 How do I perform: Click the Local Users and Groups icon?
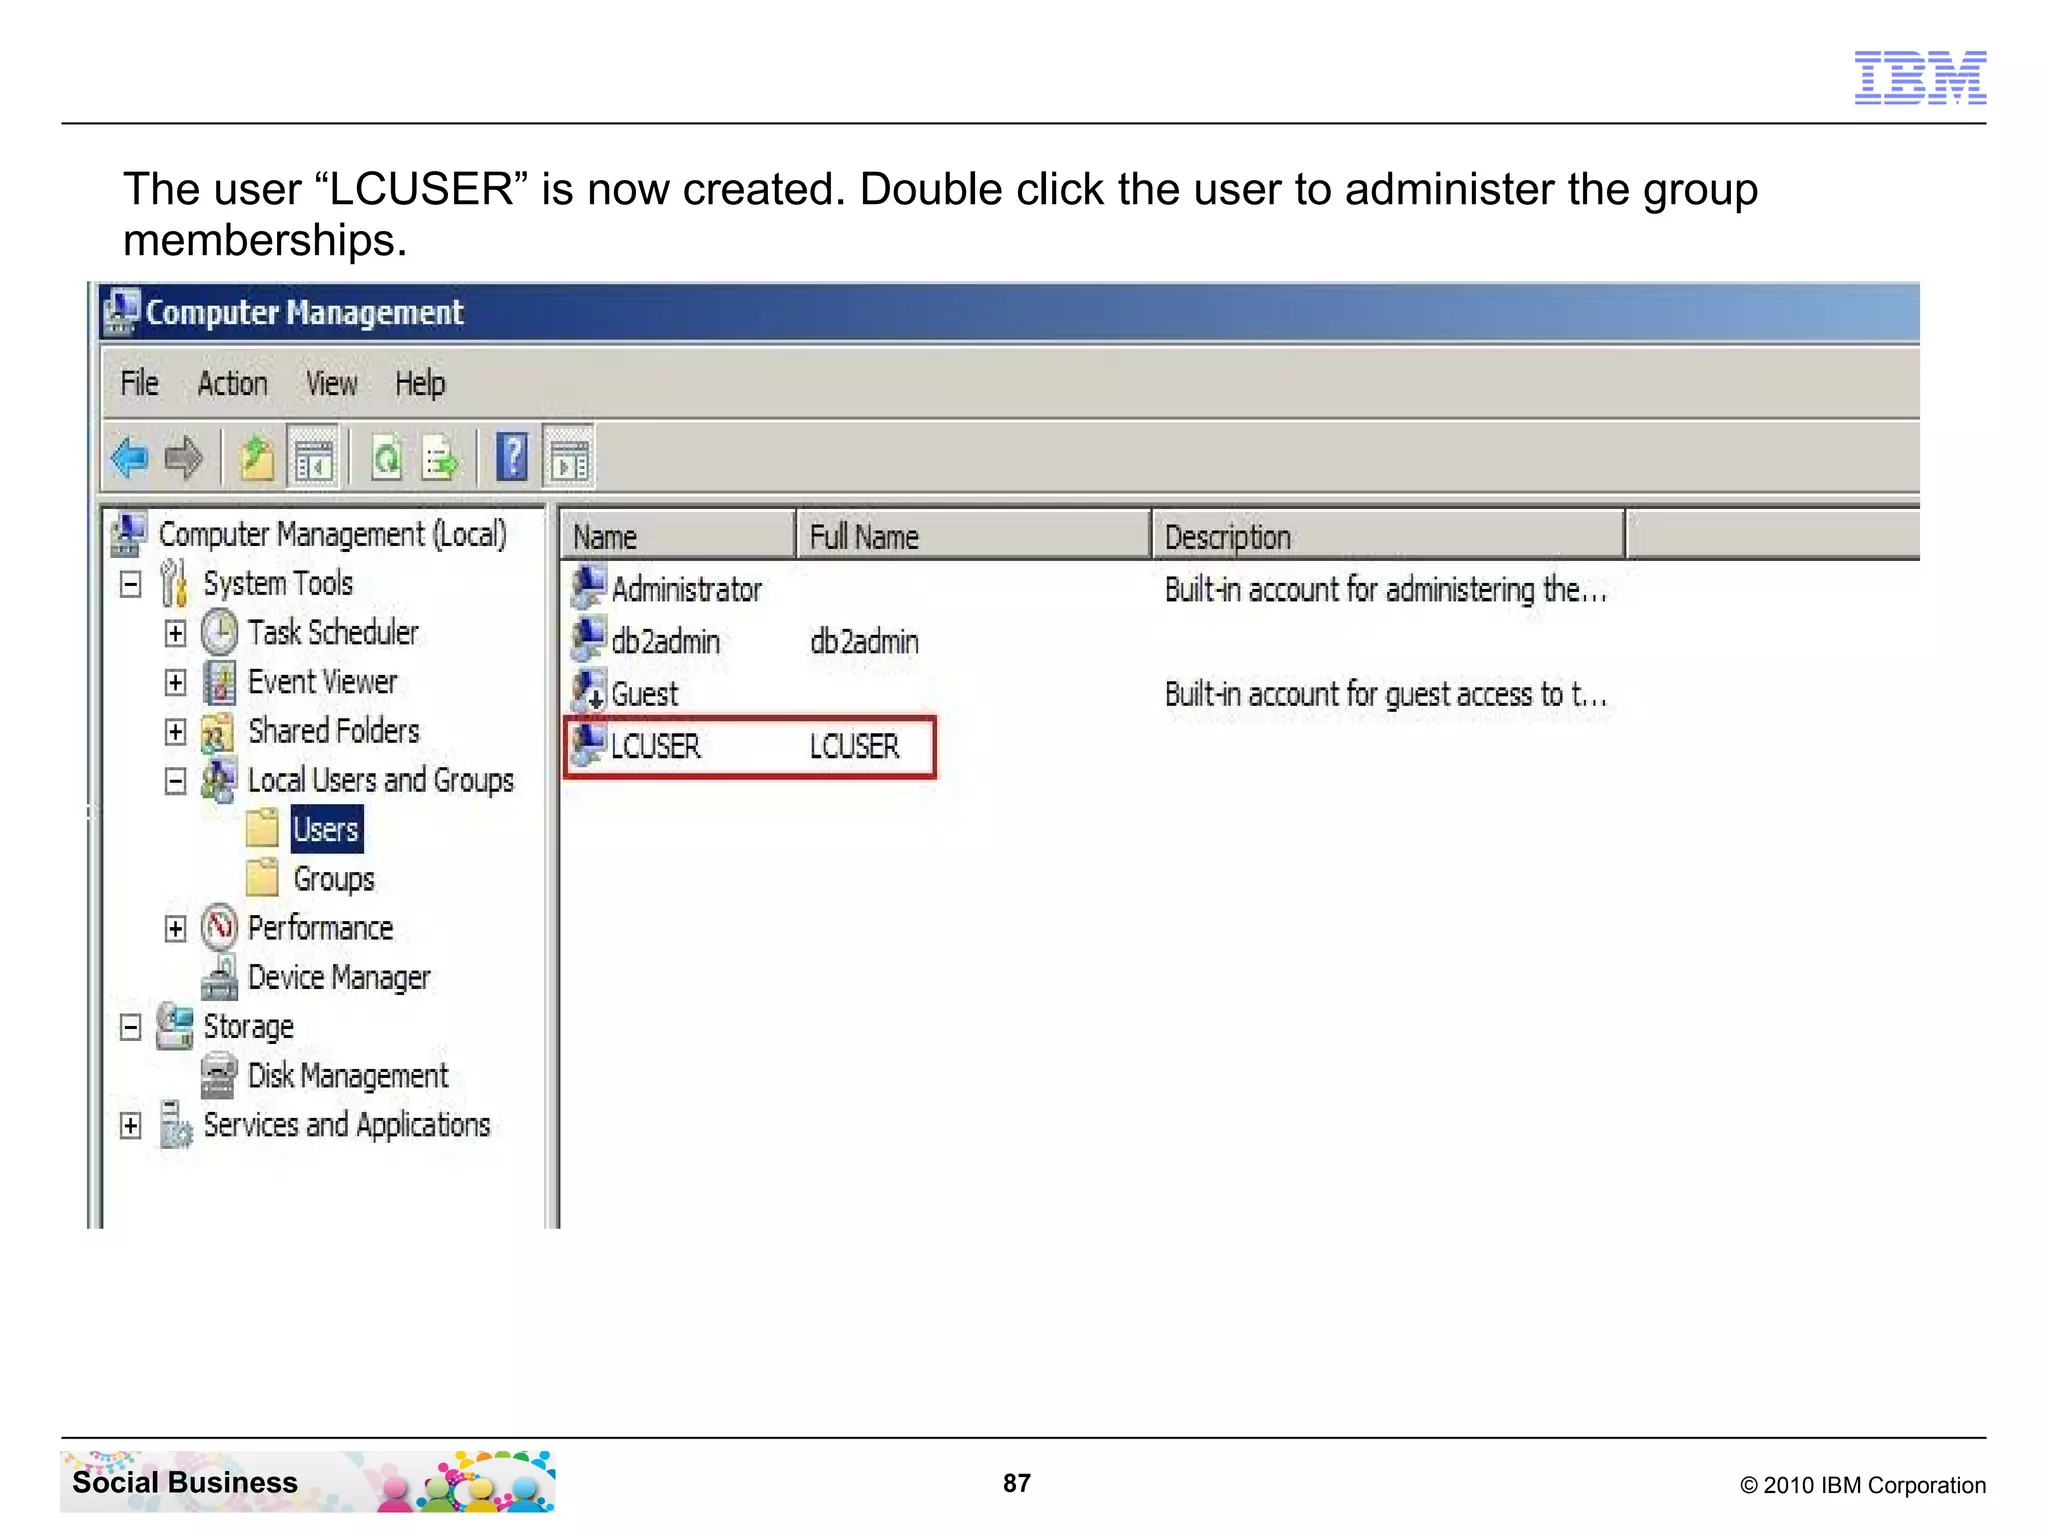pos(219,781)
